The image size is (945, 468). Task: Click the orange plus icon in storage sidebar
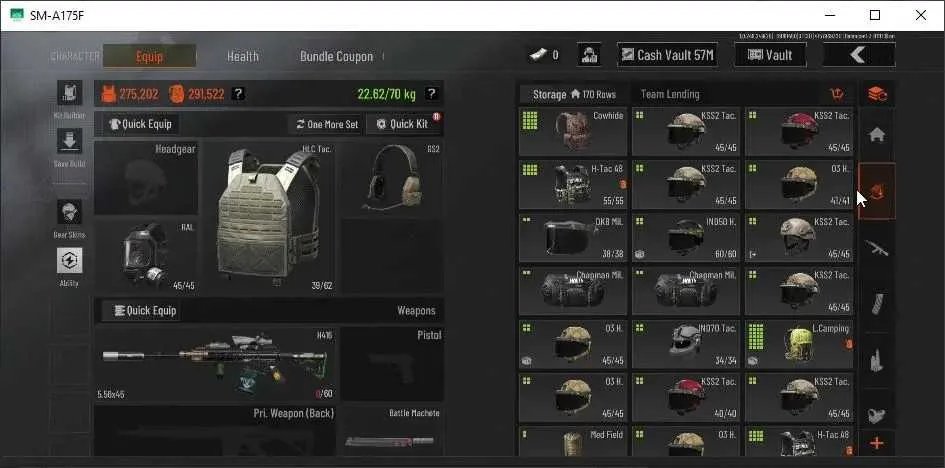pos(877,444)
